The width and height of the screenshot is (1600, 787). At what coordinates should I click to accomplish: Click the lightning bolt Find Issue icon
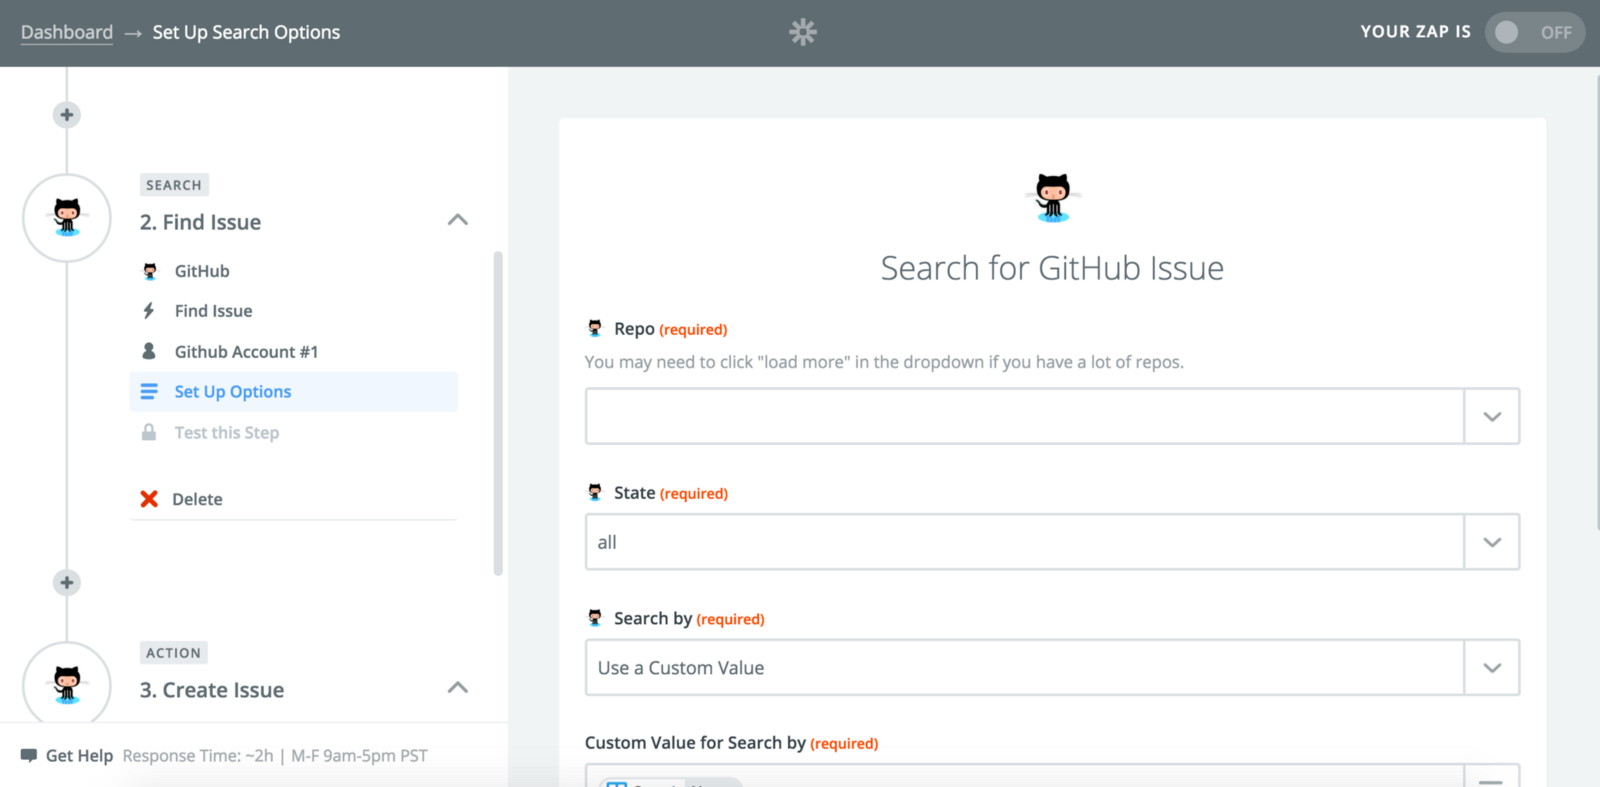point(149,311)
